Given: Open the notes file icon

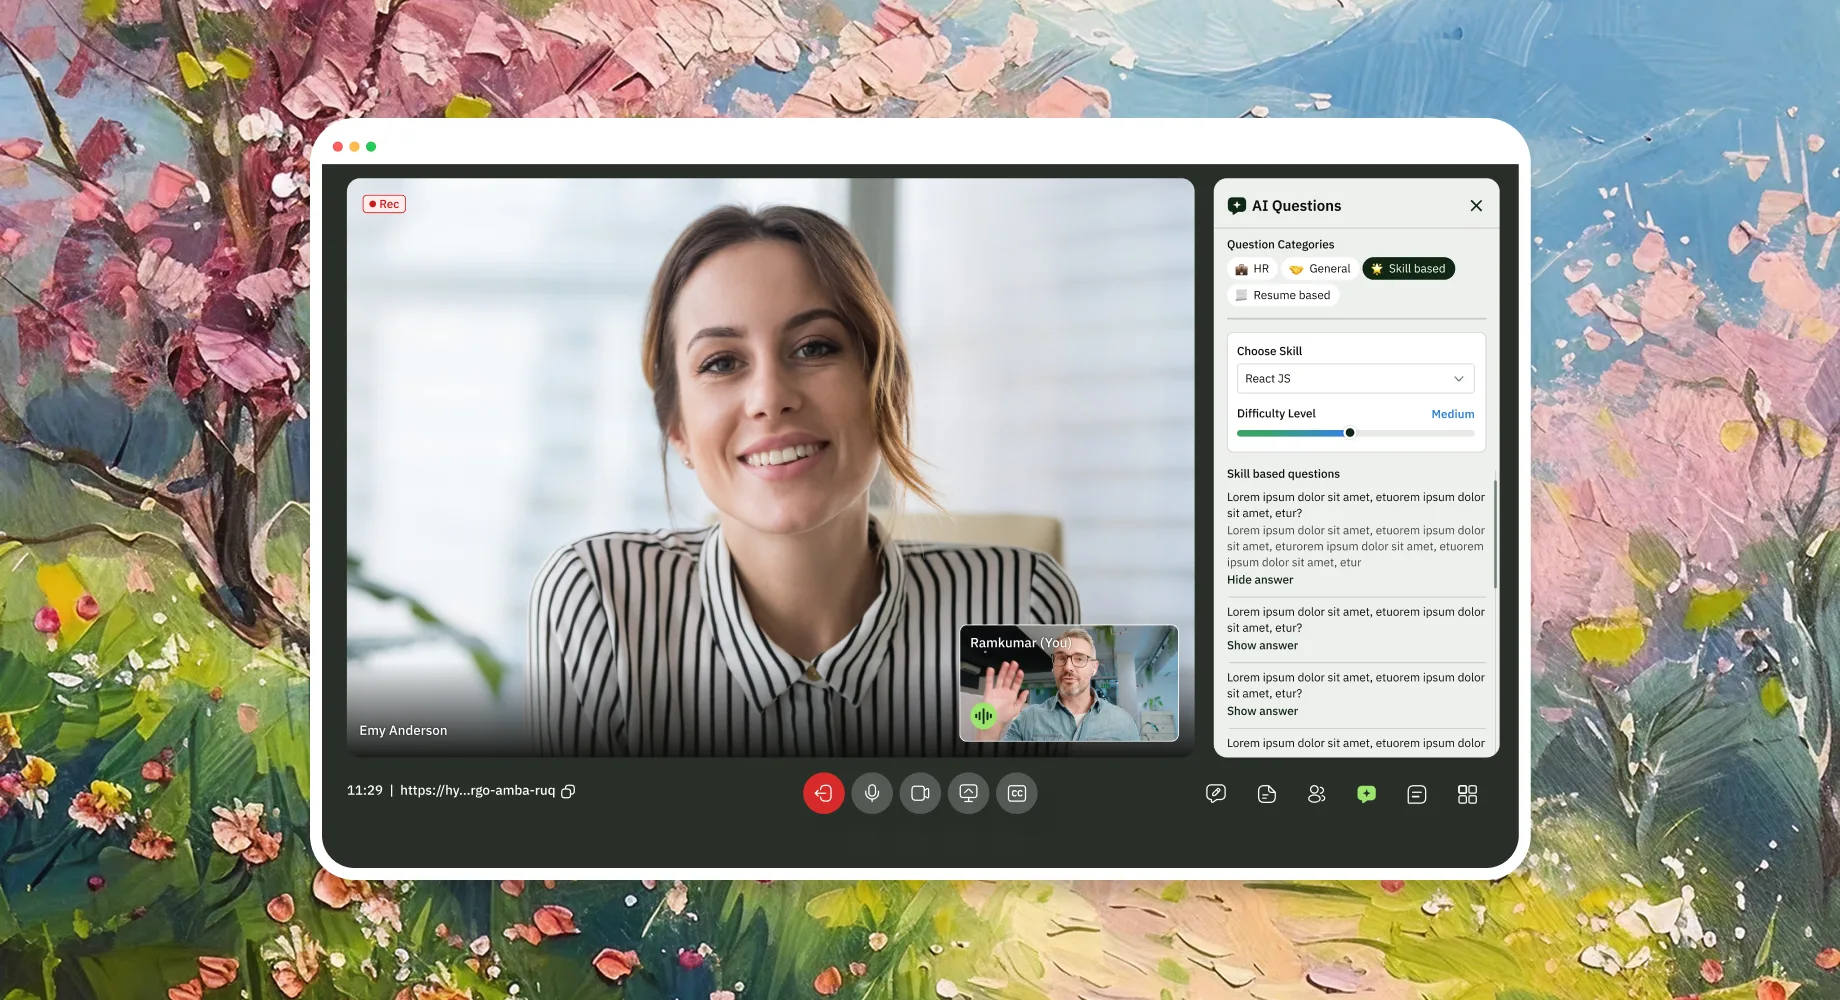Looking at the screenshot, I should (1266, 794).
